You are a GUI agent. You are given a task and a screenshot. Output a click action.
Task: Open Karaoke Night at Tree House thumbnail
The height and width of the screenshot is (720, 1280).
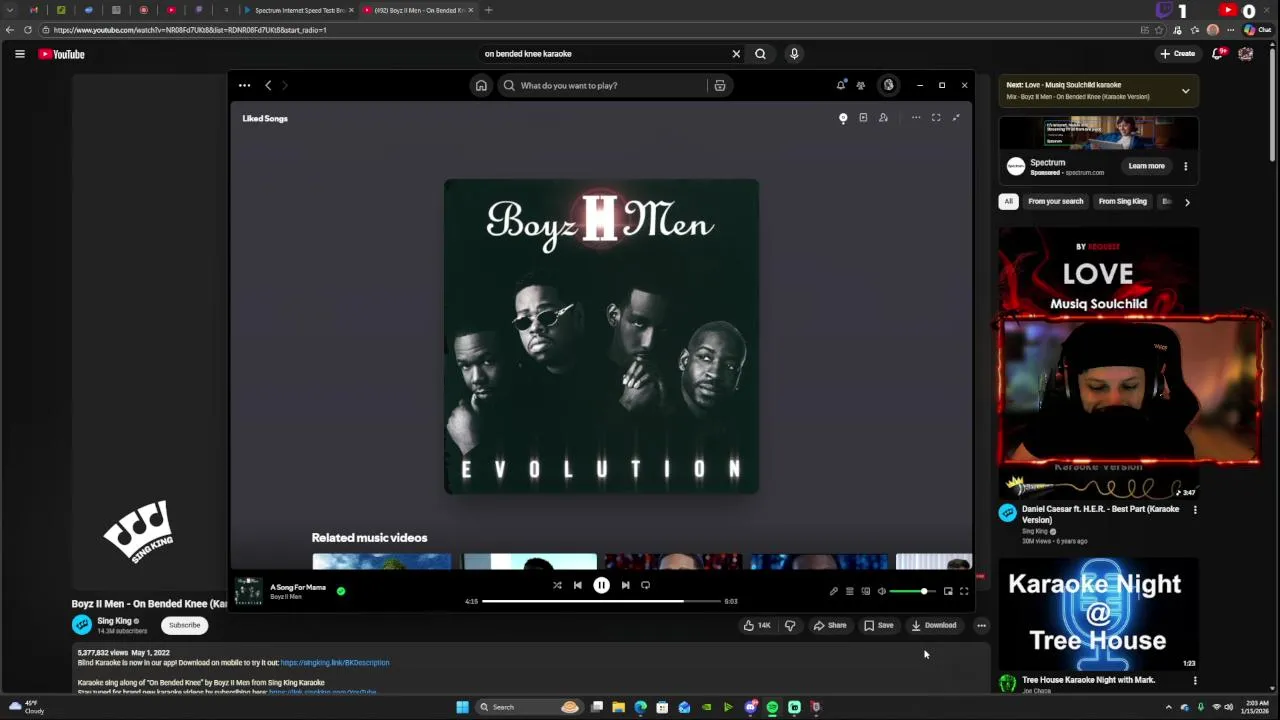1098,614
